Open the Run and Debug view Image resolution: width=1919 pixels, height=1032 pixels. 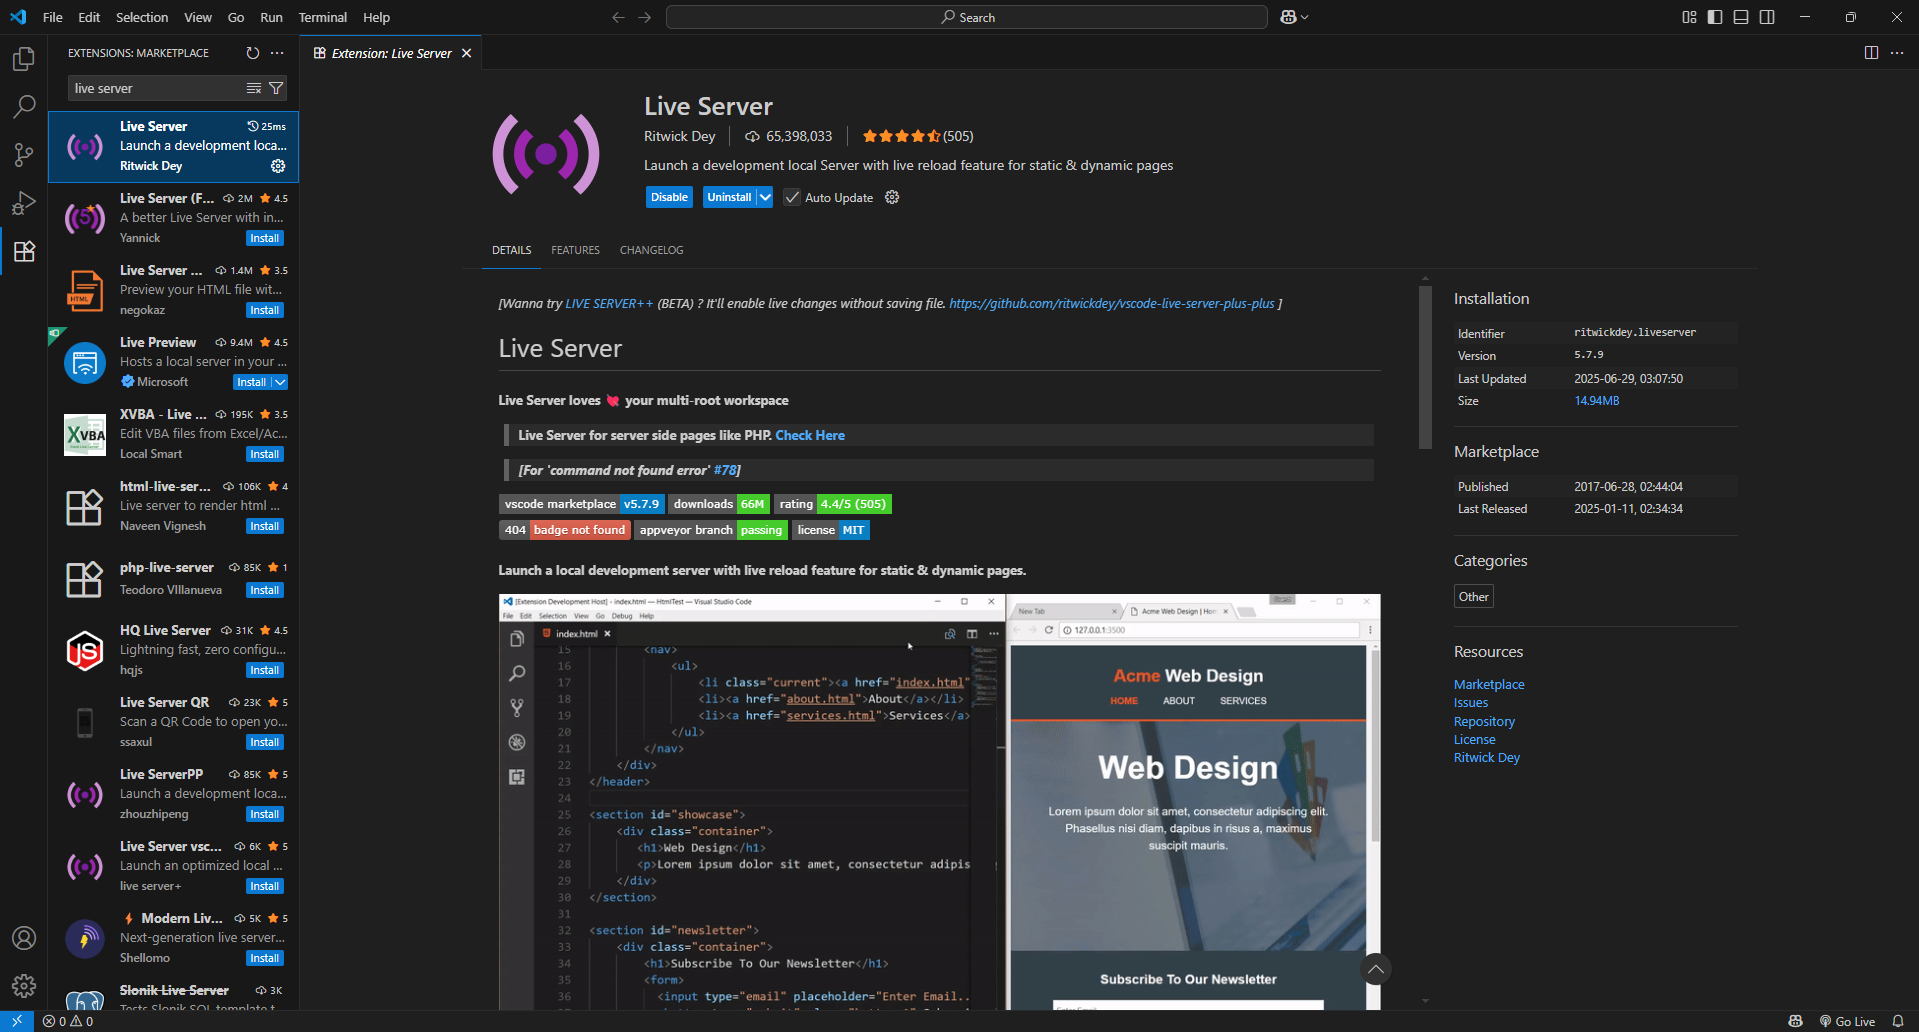click(x=24, y=203)
